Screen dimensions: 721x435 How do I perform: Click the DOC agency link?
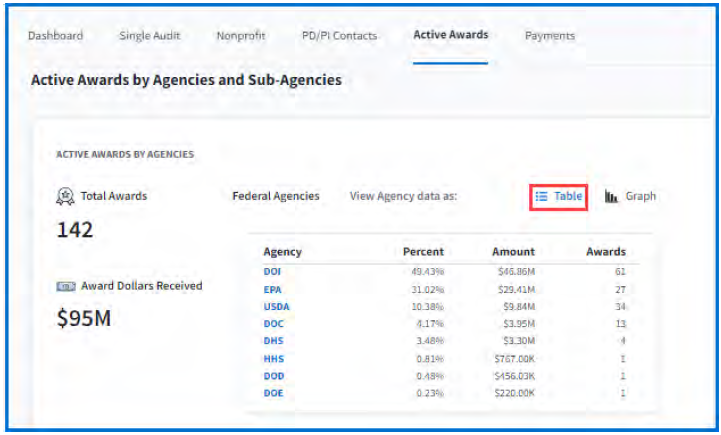273,324
